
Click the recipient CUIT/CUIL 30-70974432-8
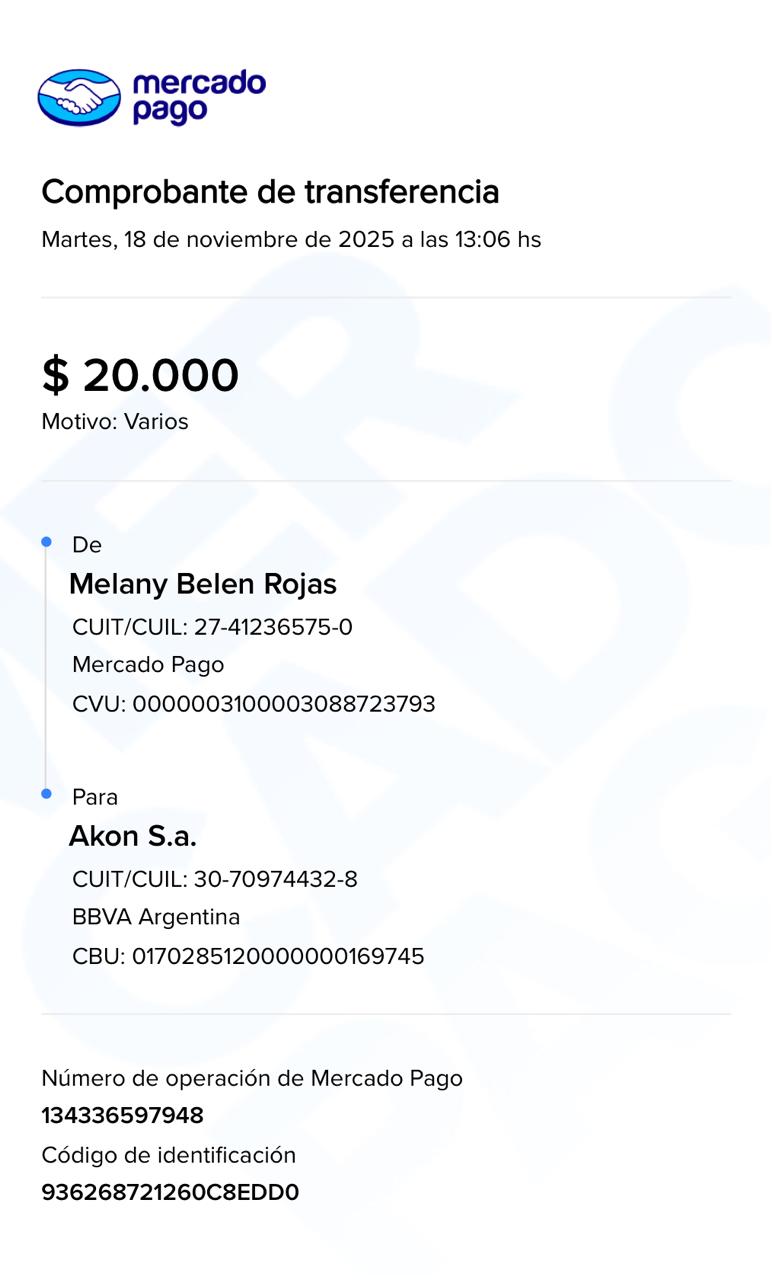[x=215, y=880]
